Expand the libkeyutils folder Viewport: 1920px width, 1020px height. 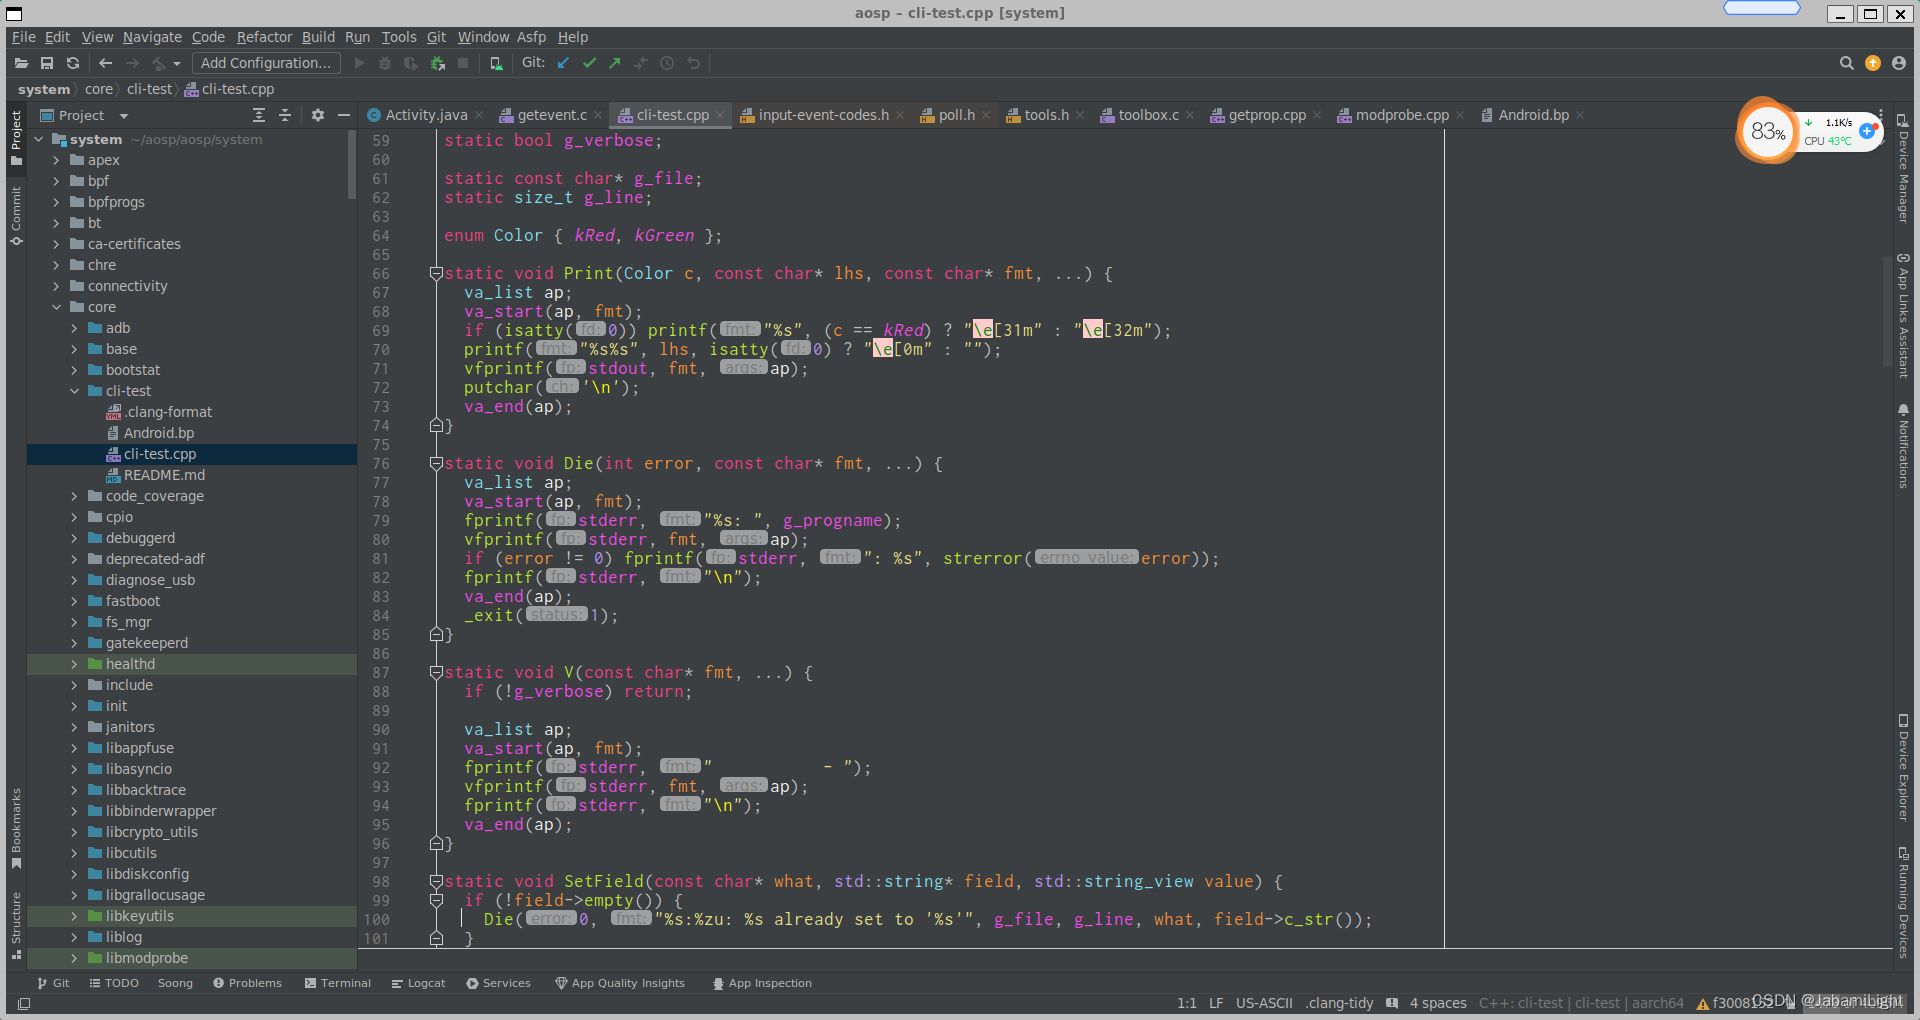pos(74,916)
